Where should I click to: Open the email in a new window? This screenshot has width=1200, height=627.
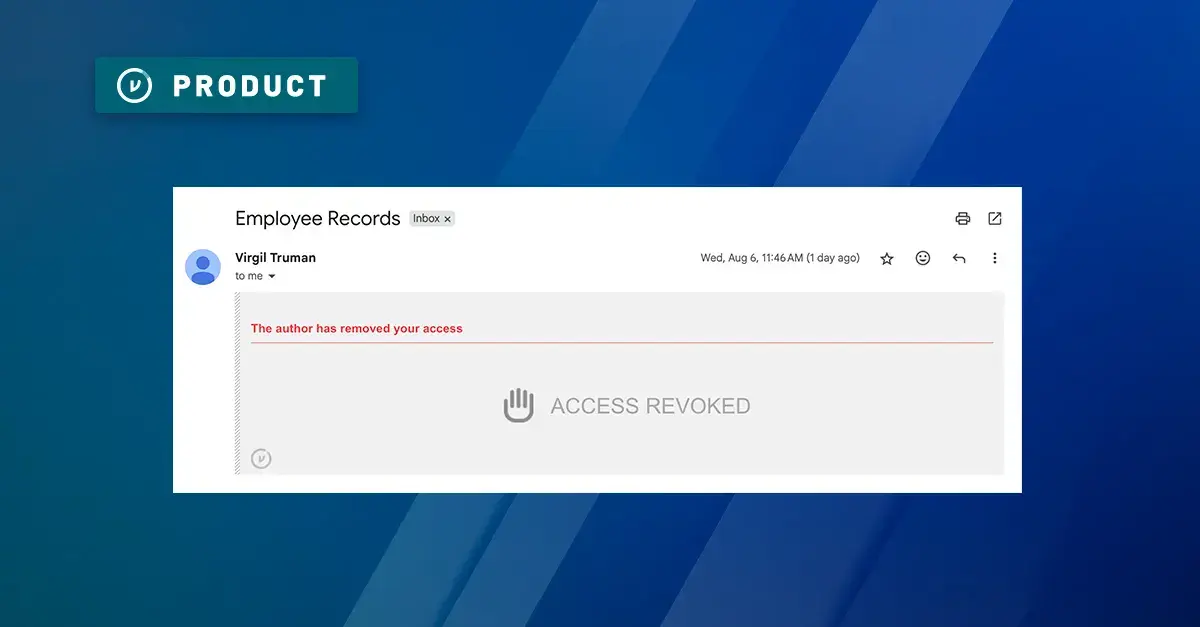pos(995,219)
